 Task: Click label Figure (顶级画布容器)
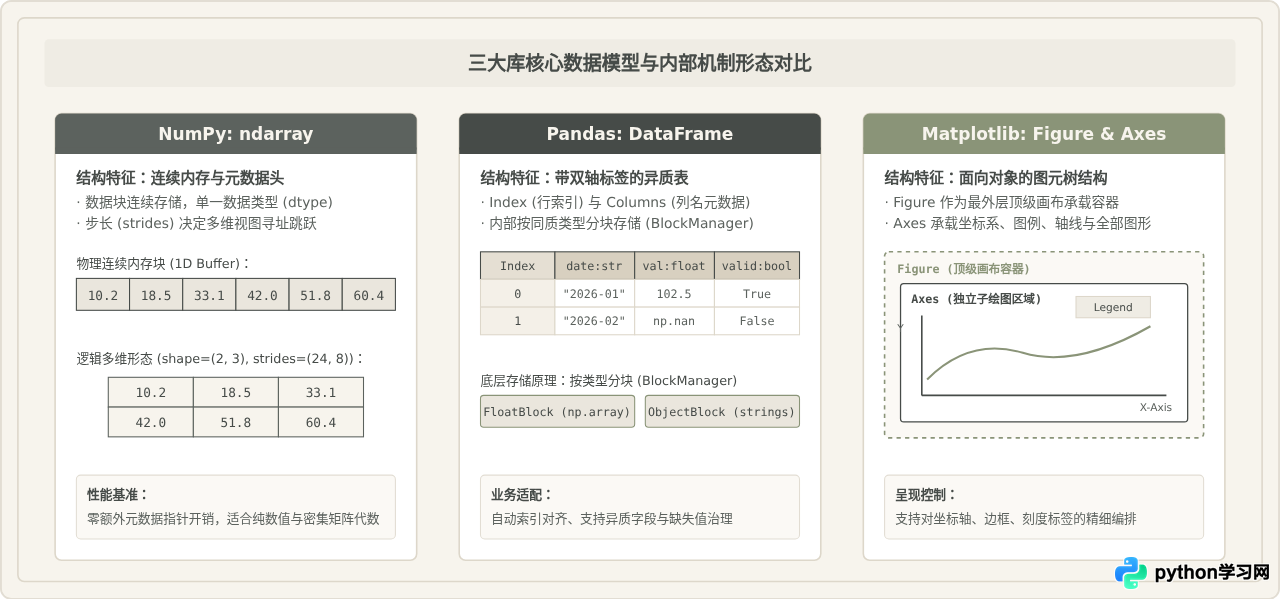point(963,269)
